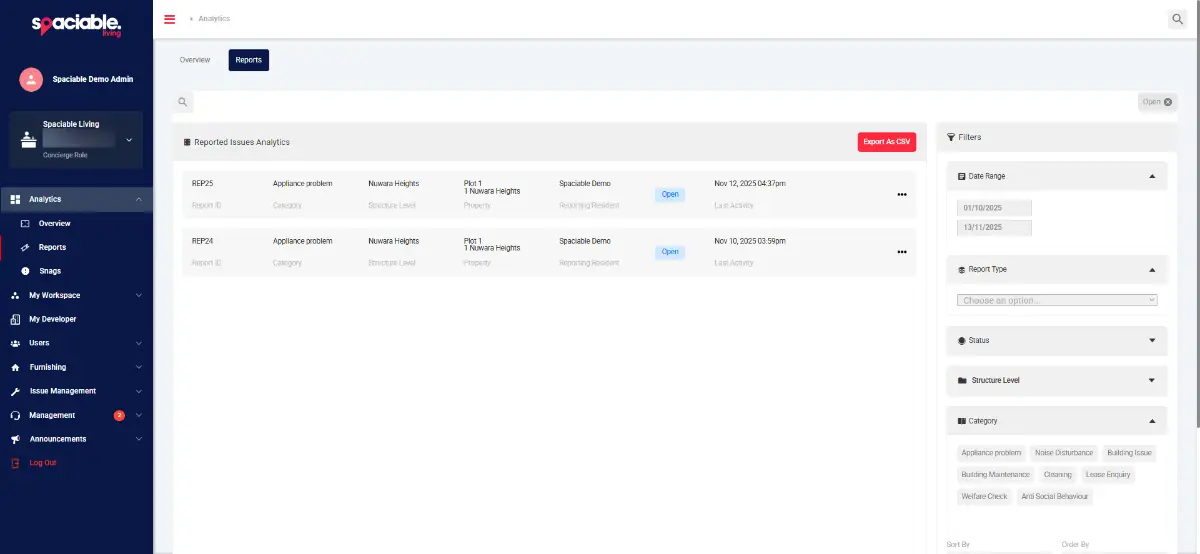
Task: Open the My Developer menu item
Action: point(53,319)
